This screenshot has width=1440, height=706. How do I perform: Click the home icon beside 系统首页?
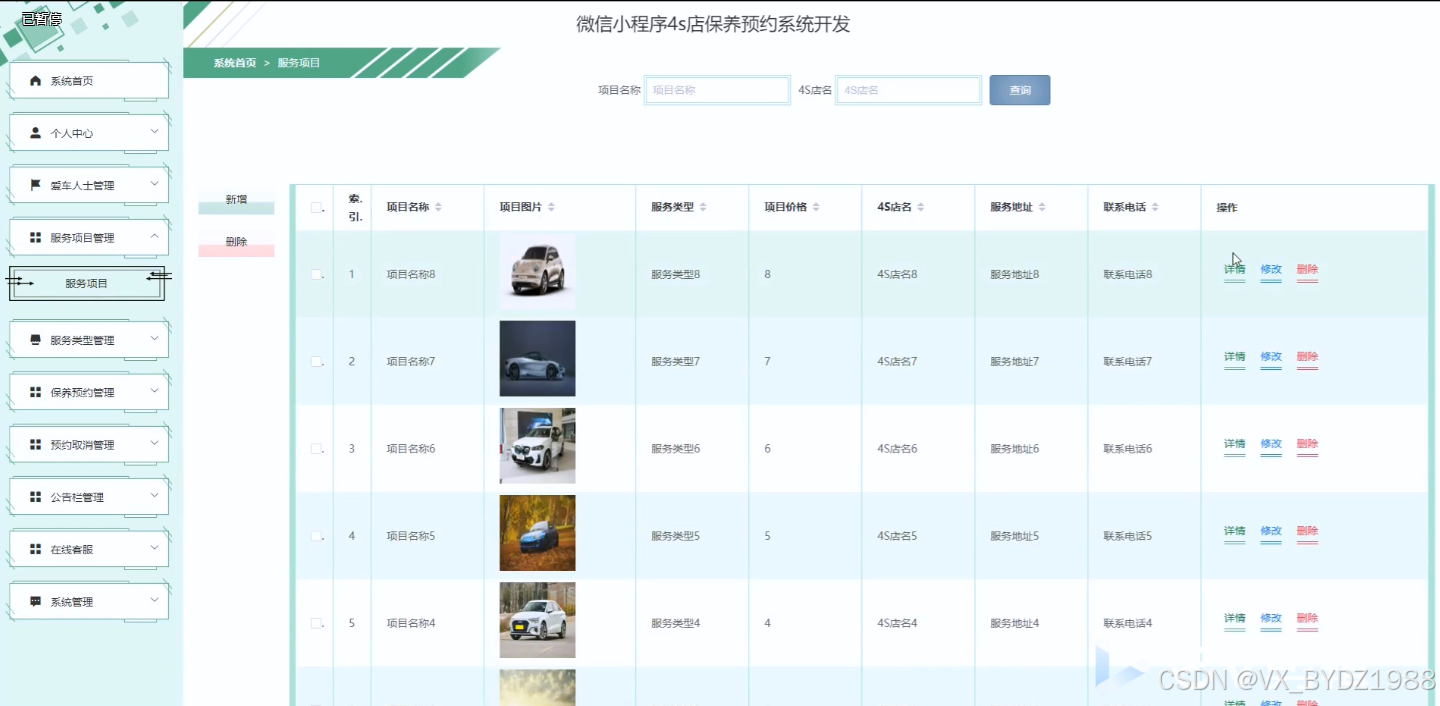click(36, 81)
